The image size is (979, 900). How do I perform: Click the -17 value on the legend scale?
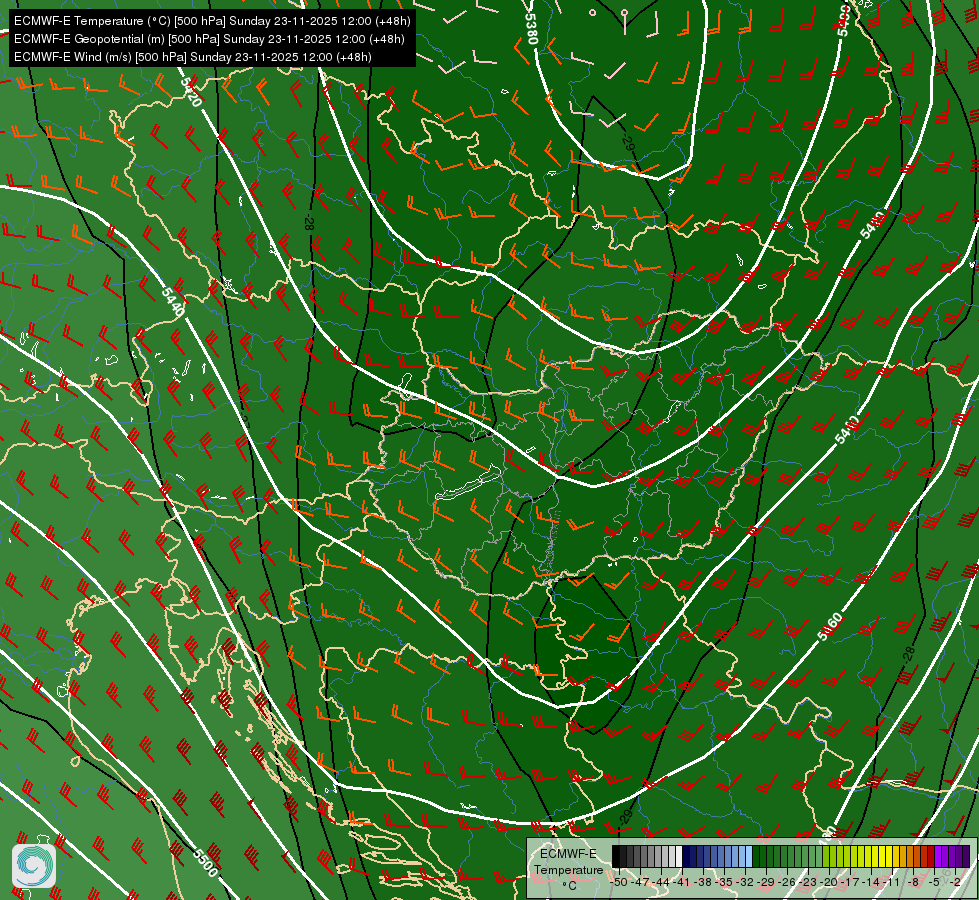tap(850, 882)
